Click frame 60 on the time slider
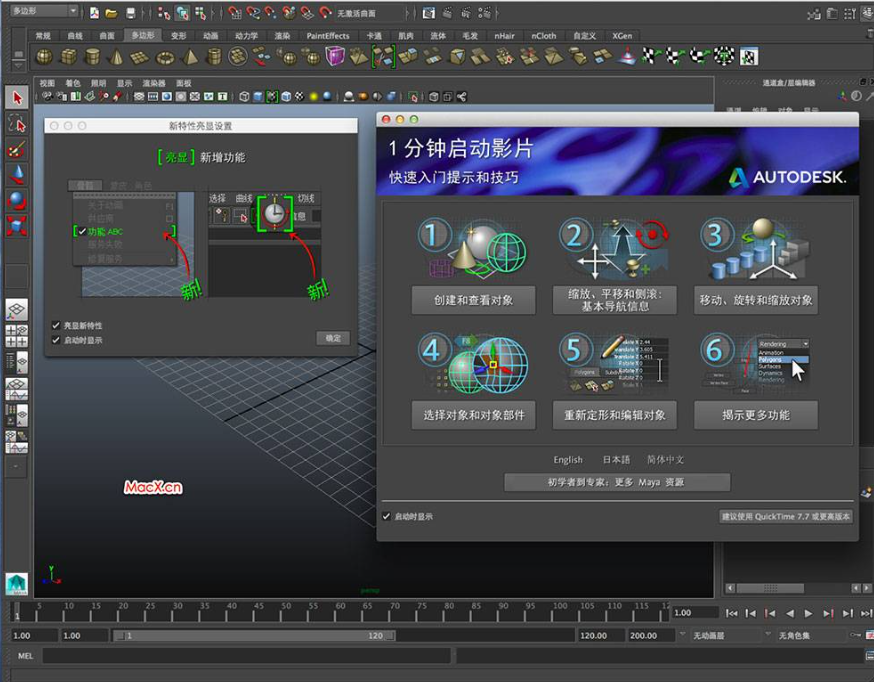Image resolution: width=874 pixels, height=682 pixels. [x=341, y=611]
